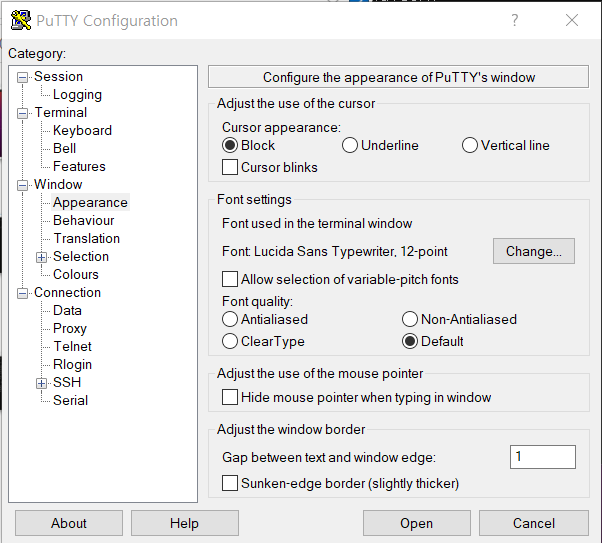The height and width of the screenshot is (543, 602).
Task: Open the Features category
Action: click(x=79, y=167)
